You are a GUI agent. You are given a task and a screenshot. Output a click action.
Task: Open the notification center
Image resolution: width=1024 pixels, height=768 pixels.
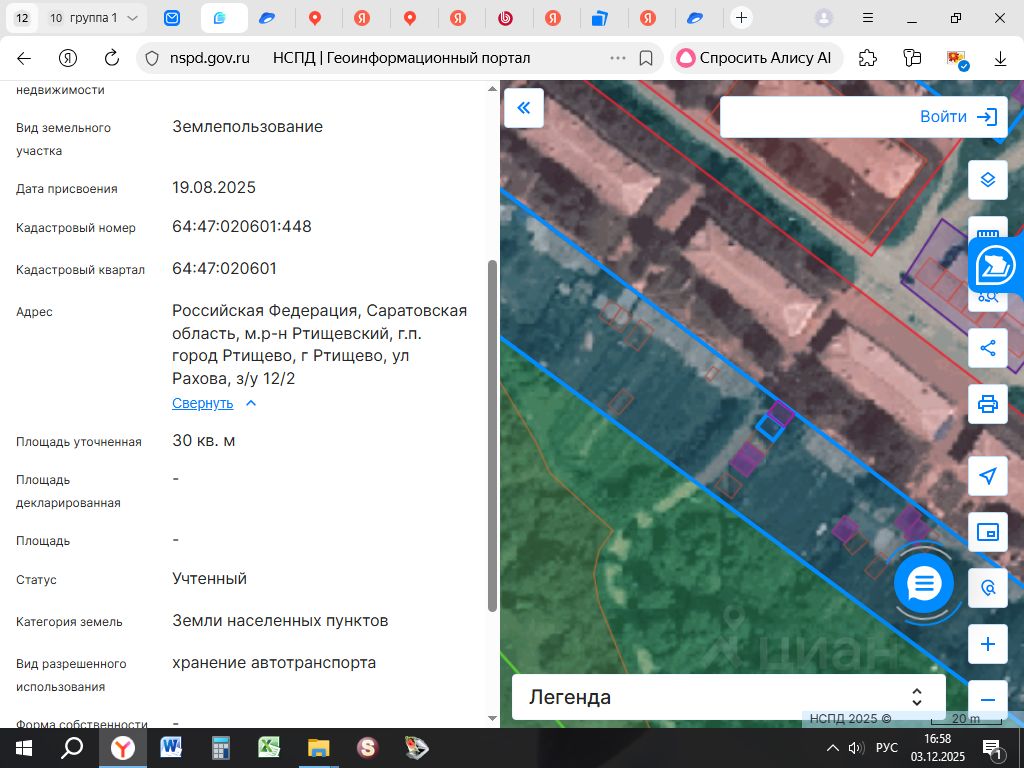(992, 749)
